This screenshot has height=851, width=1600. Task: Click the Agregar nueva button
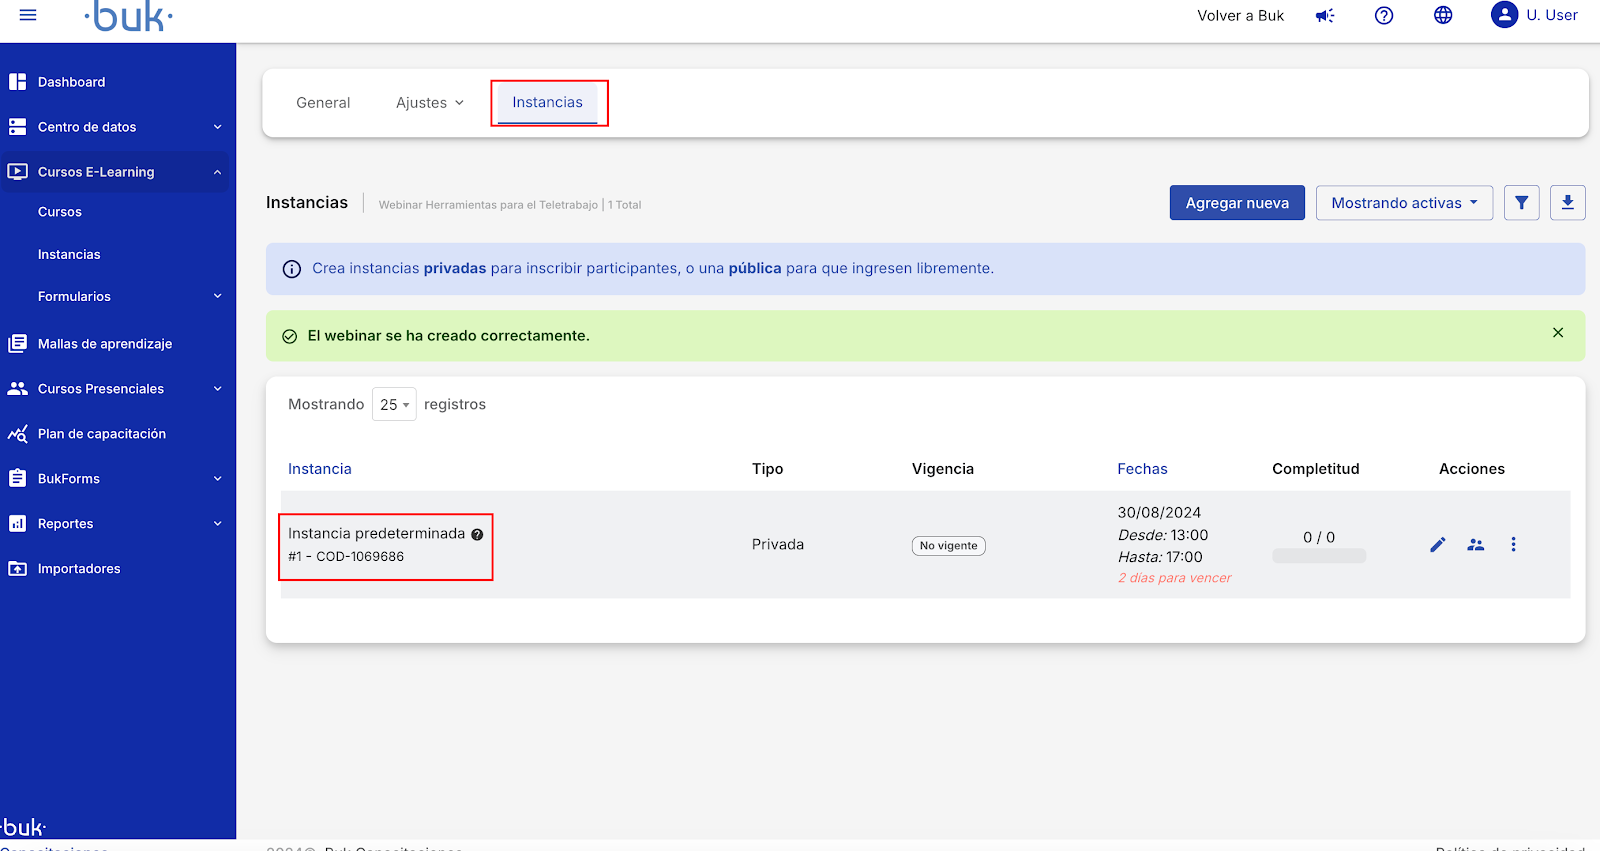(x=1236, y=203)
